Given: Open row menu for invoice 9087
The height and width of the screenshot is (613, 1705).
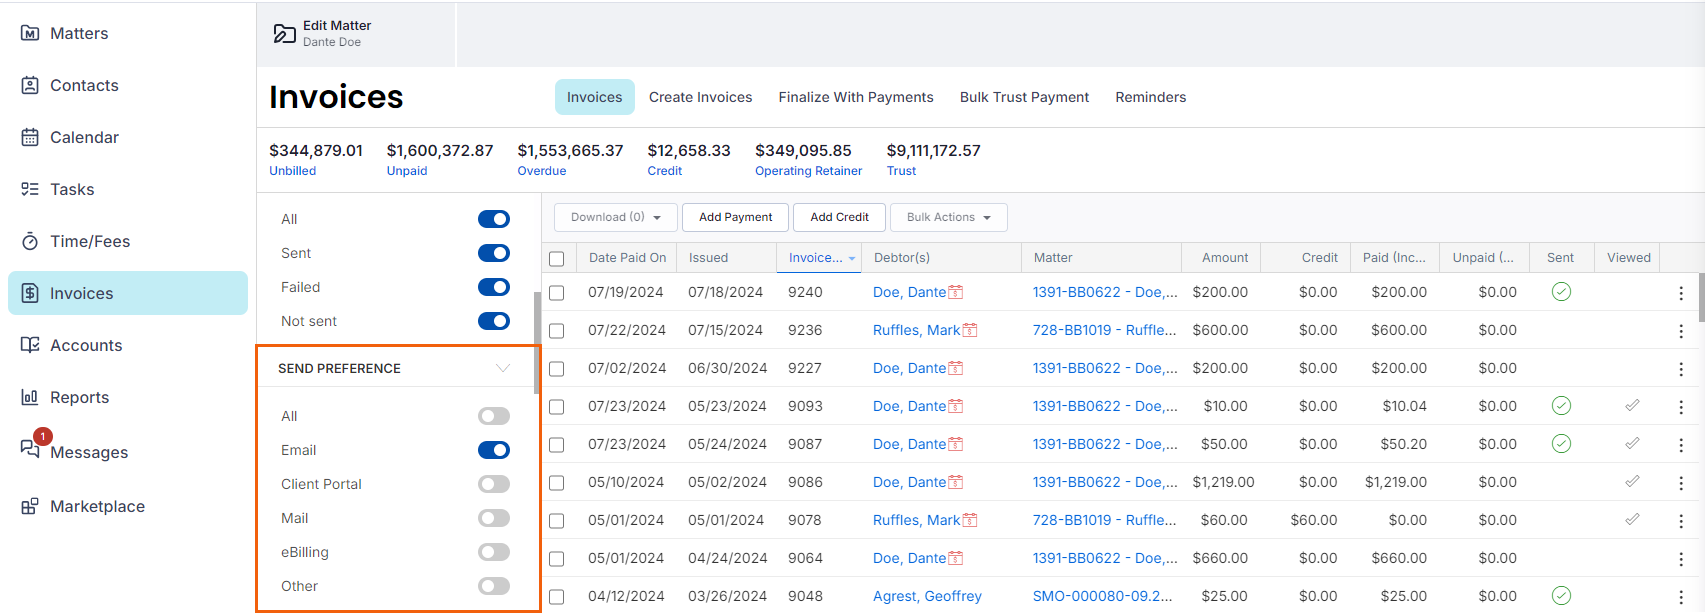Looking at the screenshot, I should [x=1681, y=445].
